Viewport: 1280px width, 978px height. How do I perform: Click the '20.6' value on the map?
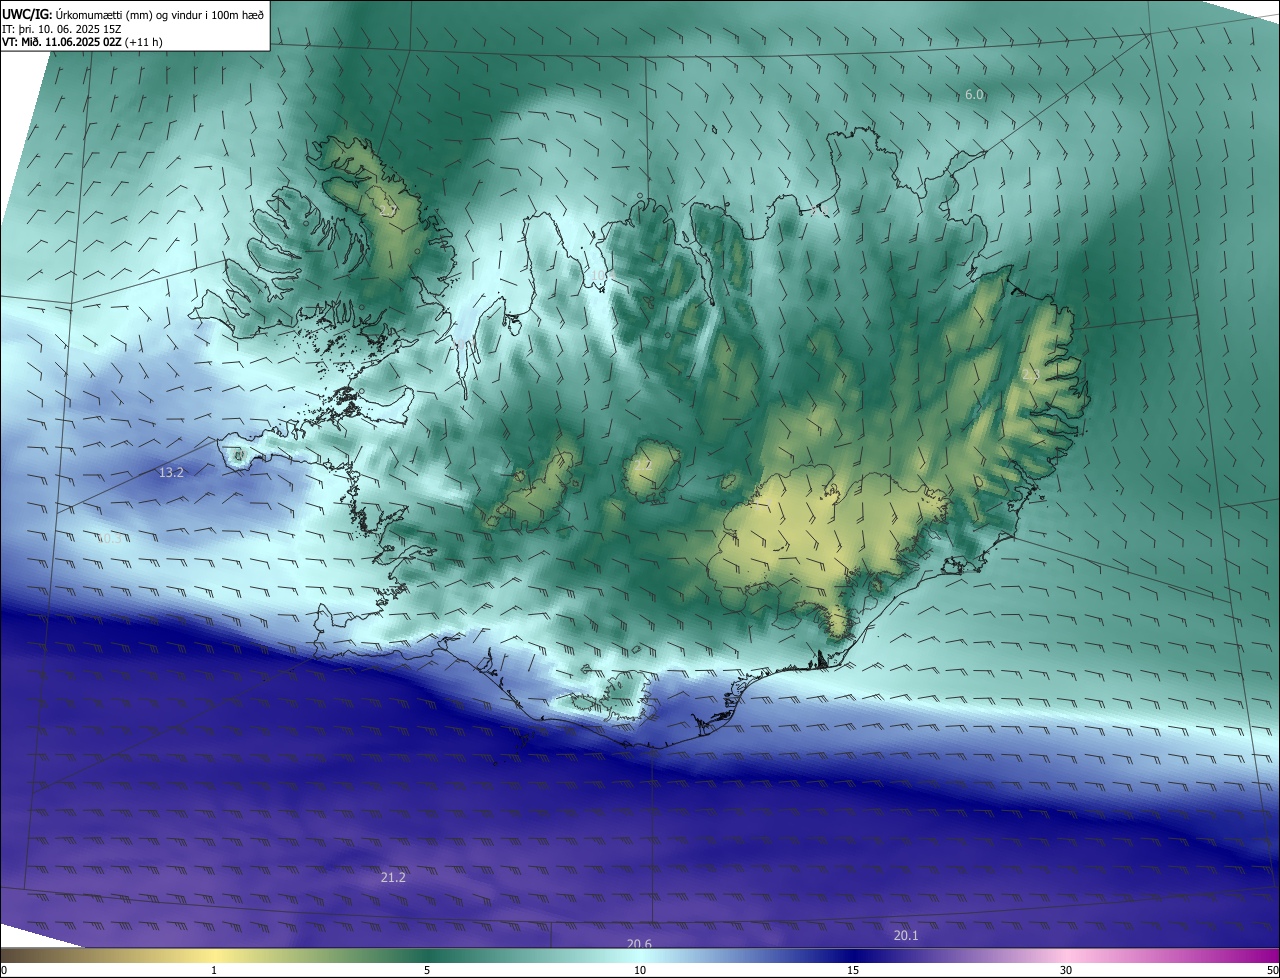click(639, 944)
